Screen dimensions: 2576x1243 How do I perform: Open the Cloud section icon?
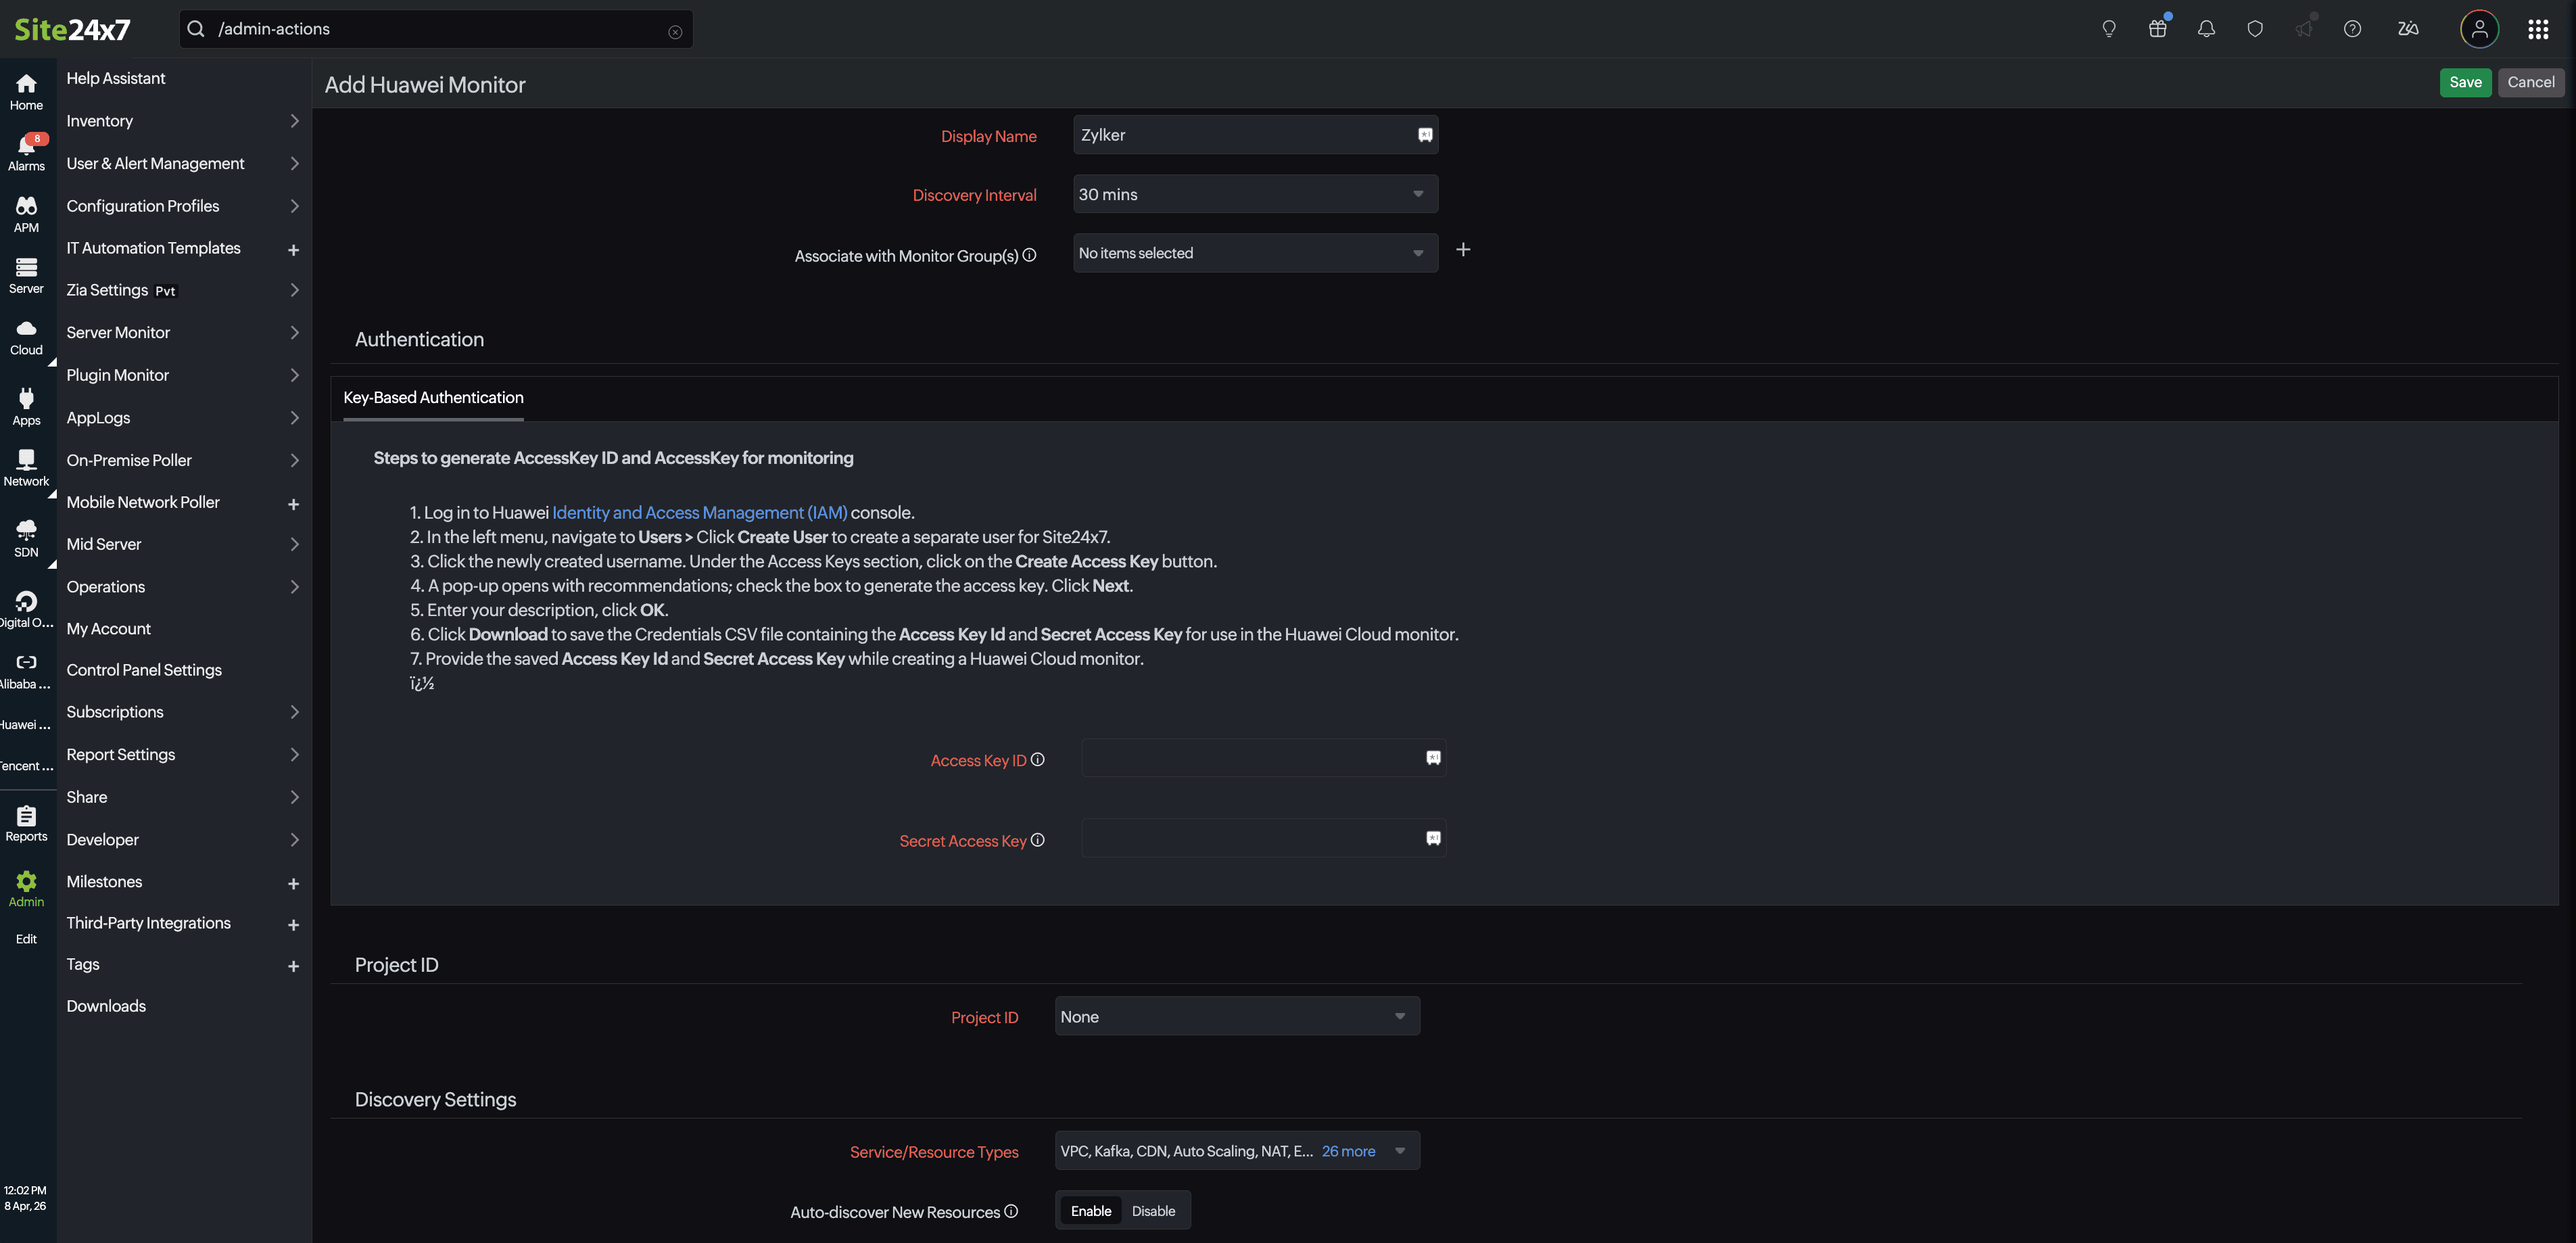[x=26, y=335]
